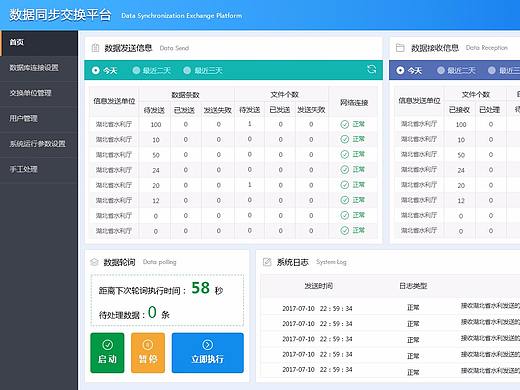The width and height of the screenshot is (520, 390).
Task: Open 用户管理 in the sidebar
Action: pyautogui.click(x=39, y=119)
